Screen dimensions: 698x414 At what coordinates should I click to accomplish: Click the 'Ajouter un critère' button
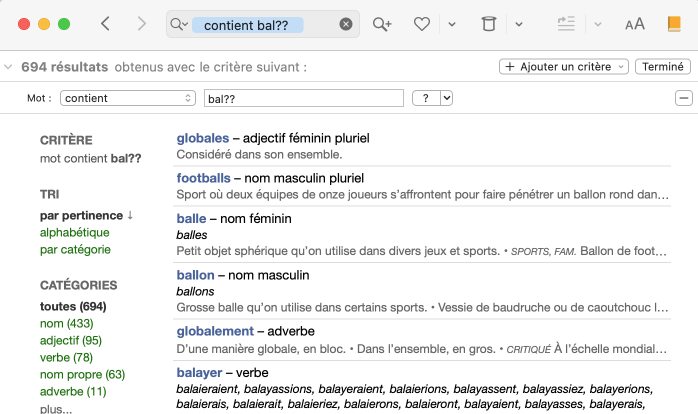pyautogui.click(x=564, y=67)
